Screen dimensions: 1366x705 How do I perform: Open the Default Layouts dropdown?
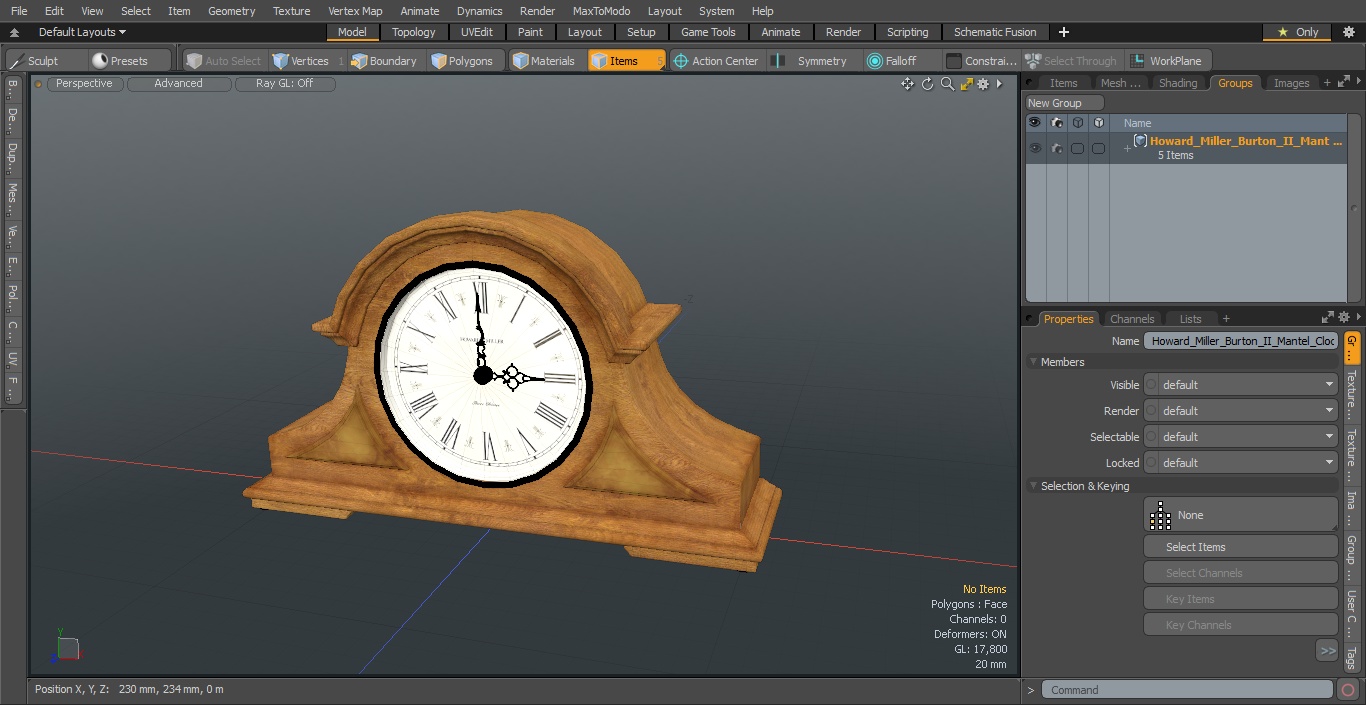[x=82, y=32]
